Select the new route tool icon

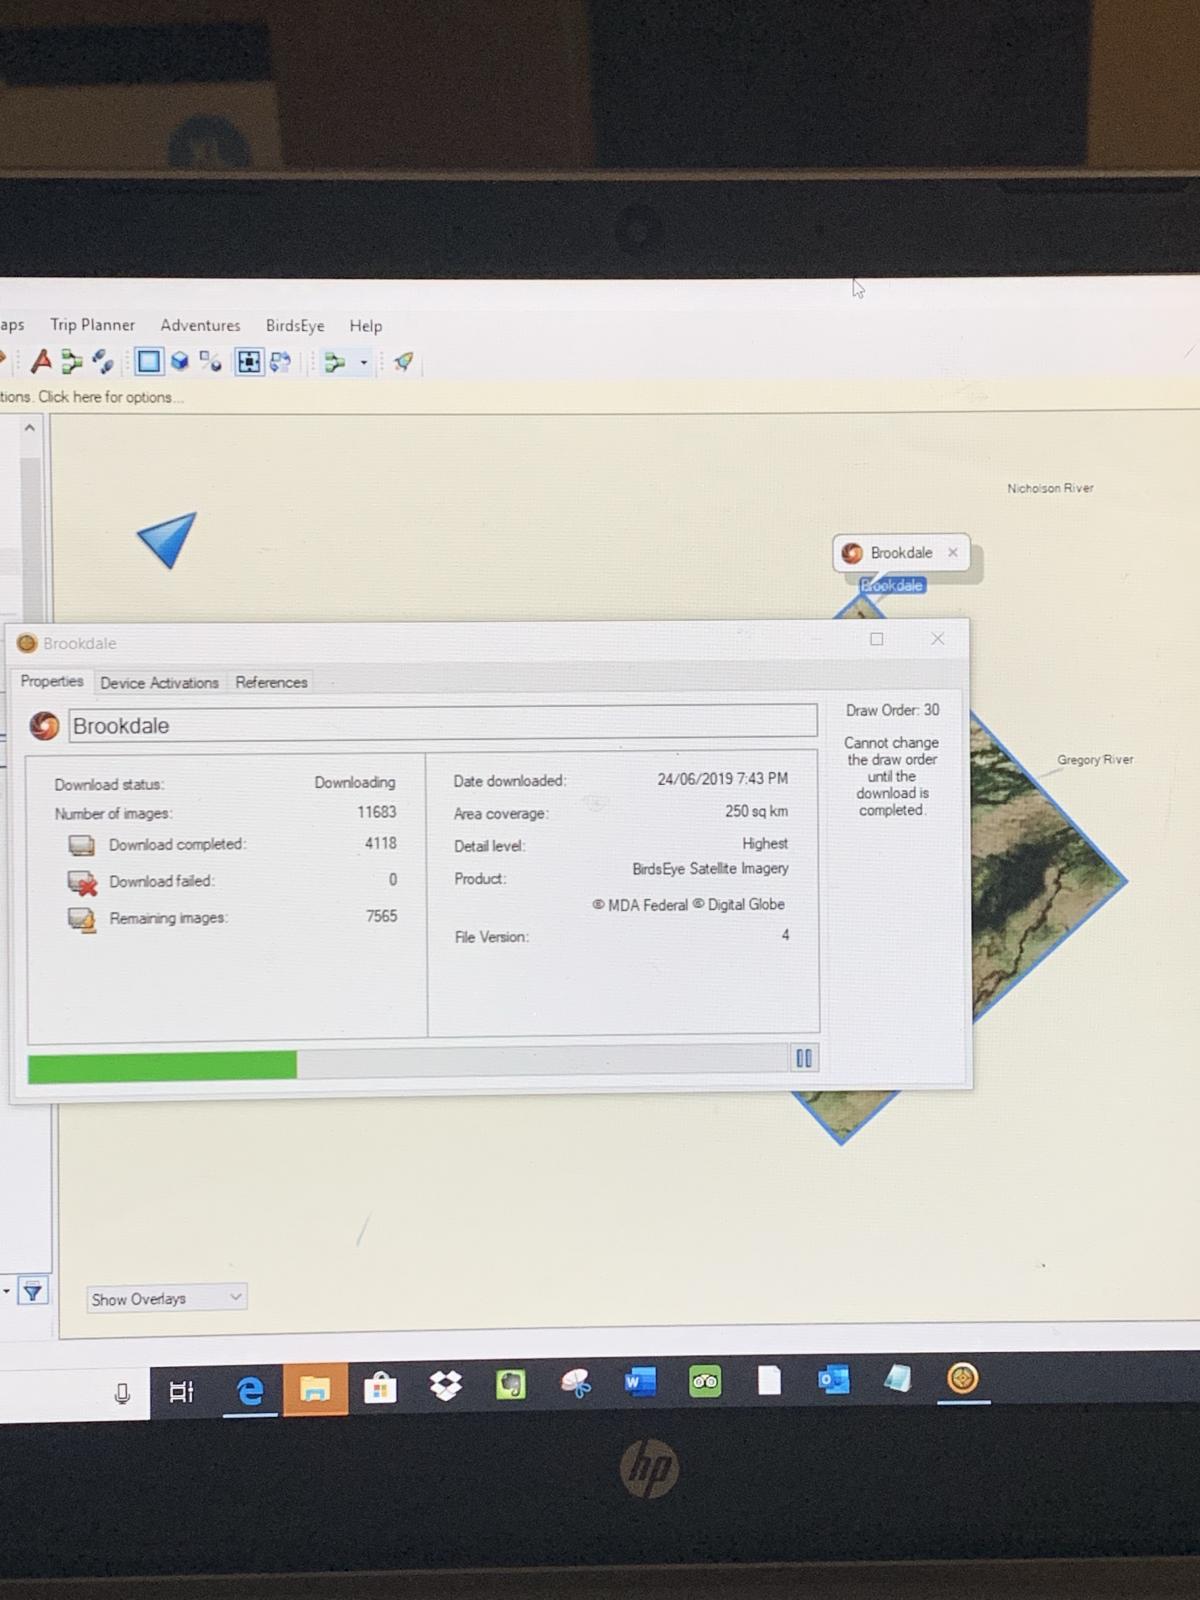point(71,361)
